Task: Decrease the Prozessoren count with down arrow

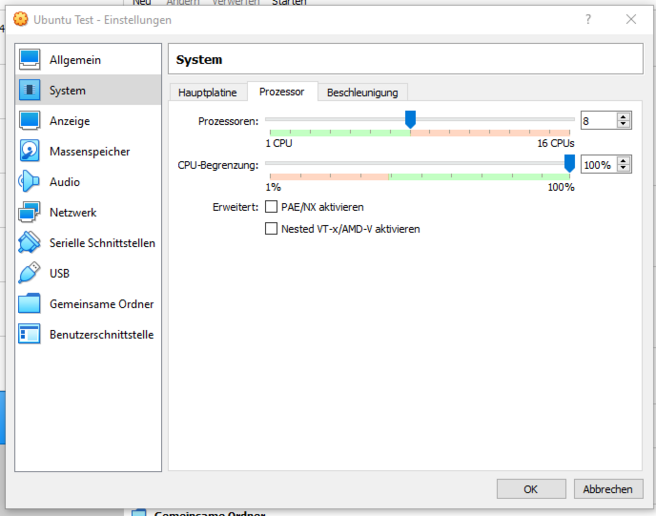Action: point(624,124)
